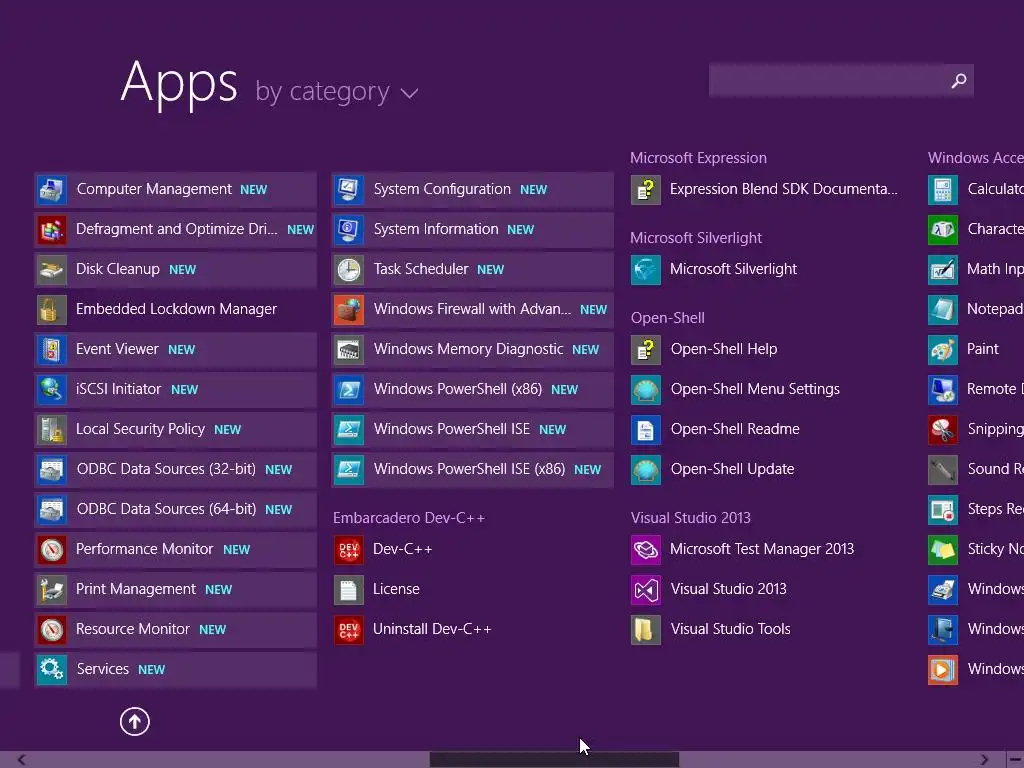Screen dimensions: 1024x768
Task: Open Expression Blend SDK Documentation icon
Action: 646,189
